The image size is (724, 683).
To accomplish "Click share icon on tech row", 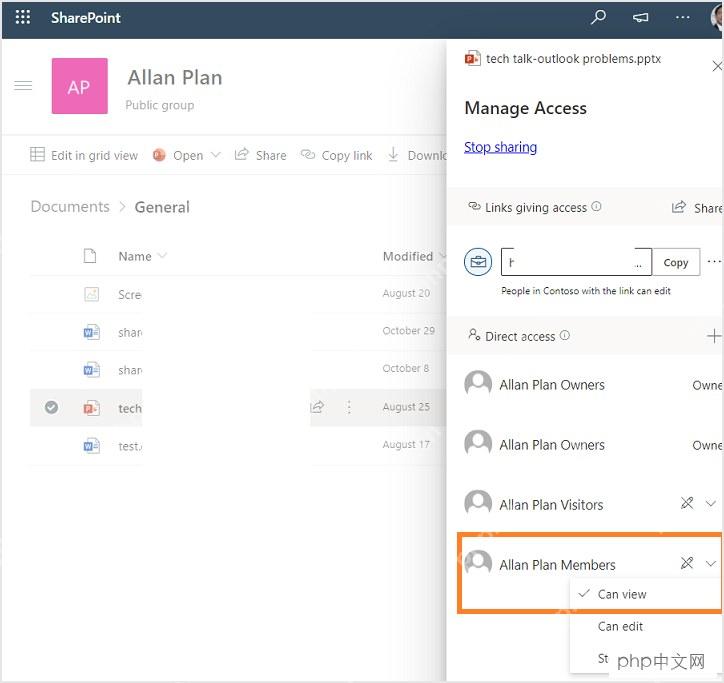I will click(317, 407).
